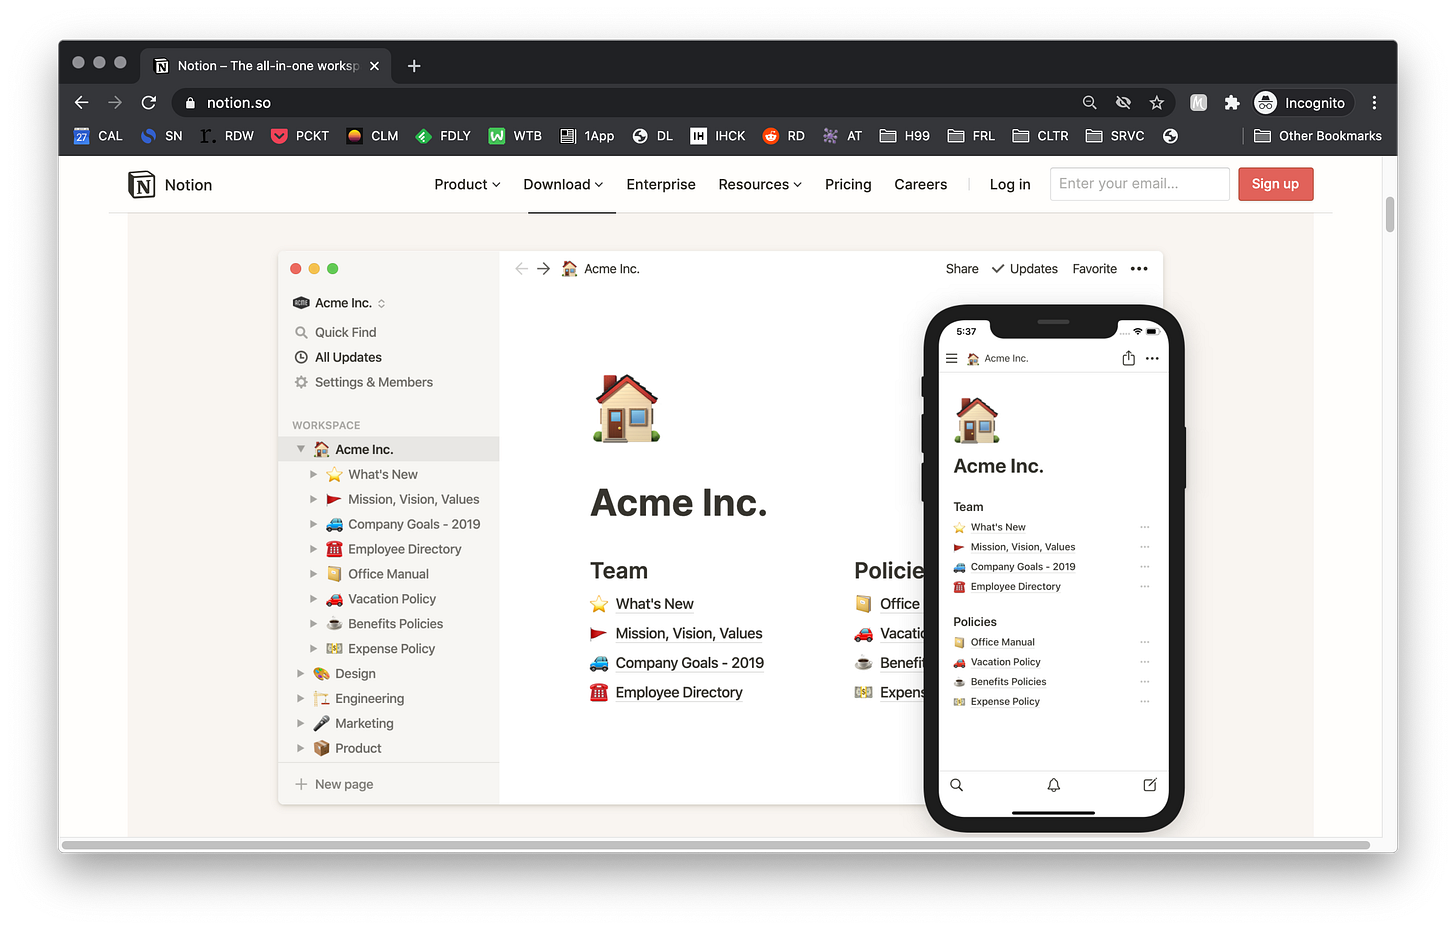1456x930 pixels.
Task: Tap the phone's notification bell icon
Action: tap(1054, 785)
